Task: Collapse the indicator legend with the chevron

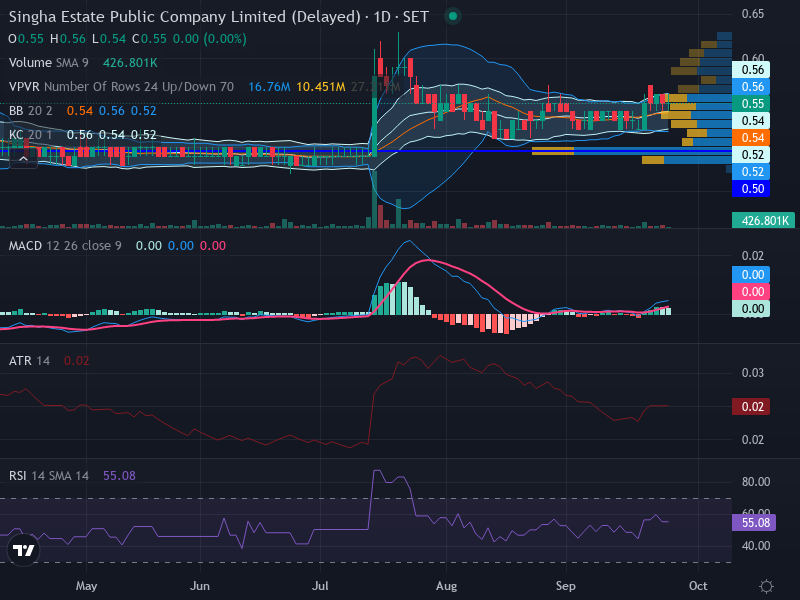Action: (23, 160)
